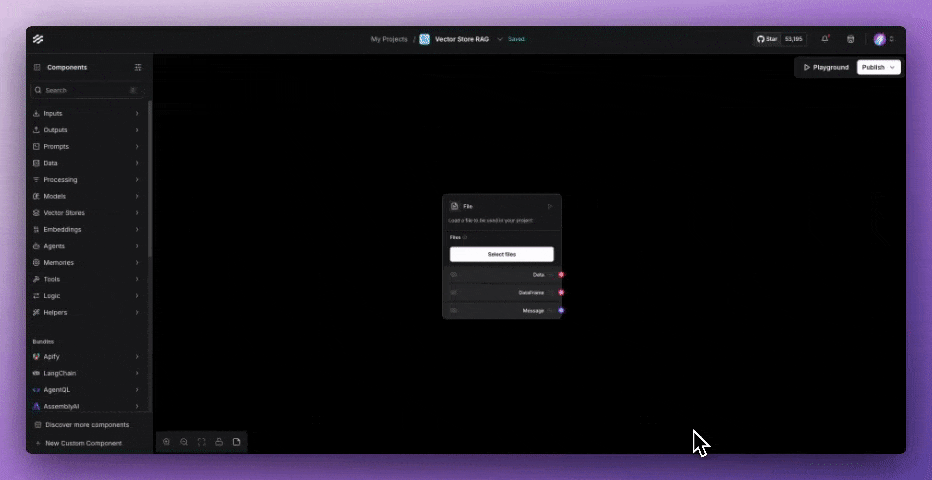Lock the canvas with the lock icon

(x=219, y=441)
